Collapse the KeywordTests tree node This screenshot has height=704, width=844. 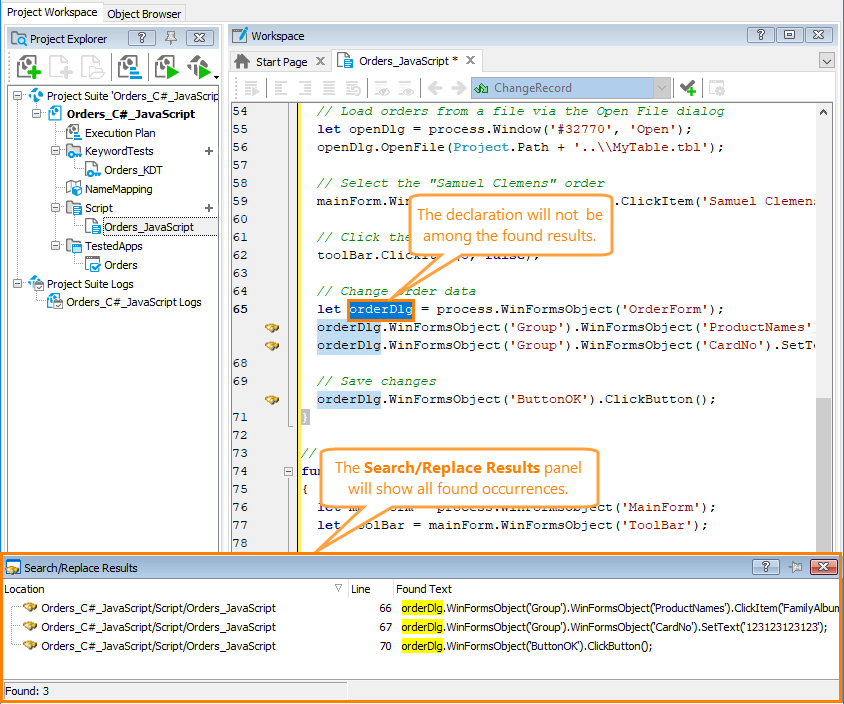57,151
